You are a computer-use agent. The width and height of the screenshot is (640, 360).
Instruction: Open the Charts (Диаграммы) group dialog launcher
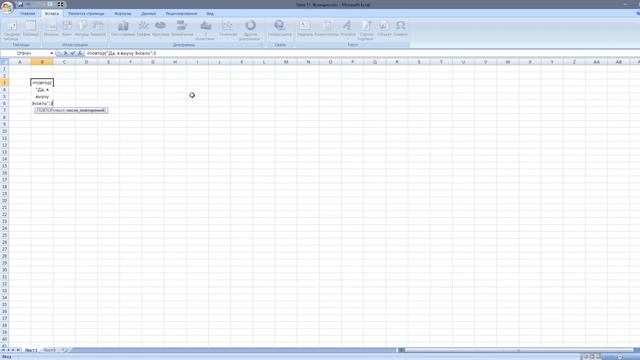tap(262, 45)
